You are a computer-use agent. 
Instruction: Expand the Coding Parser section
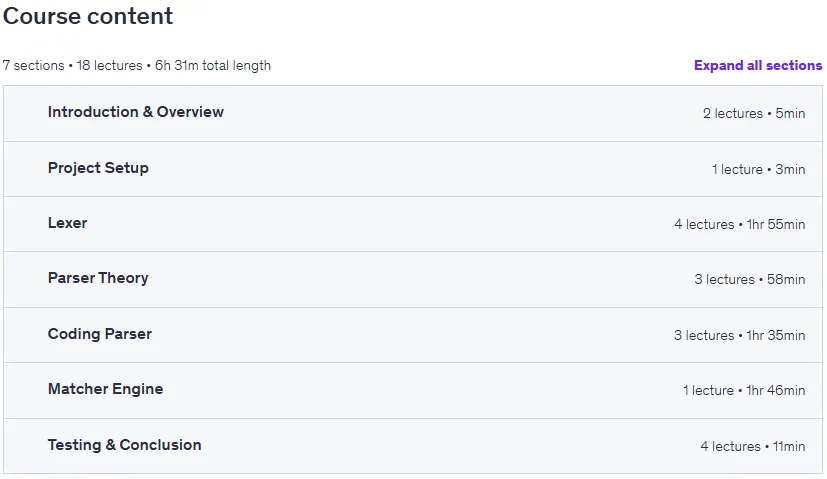click(412, 335)
